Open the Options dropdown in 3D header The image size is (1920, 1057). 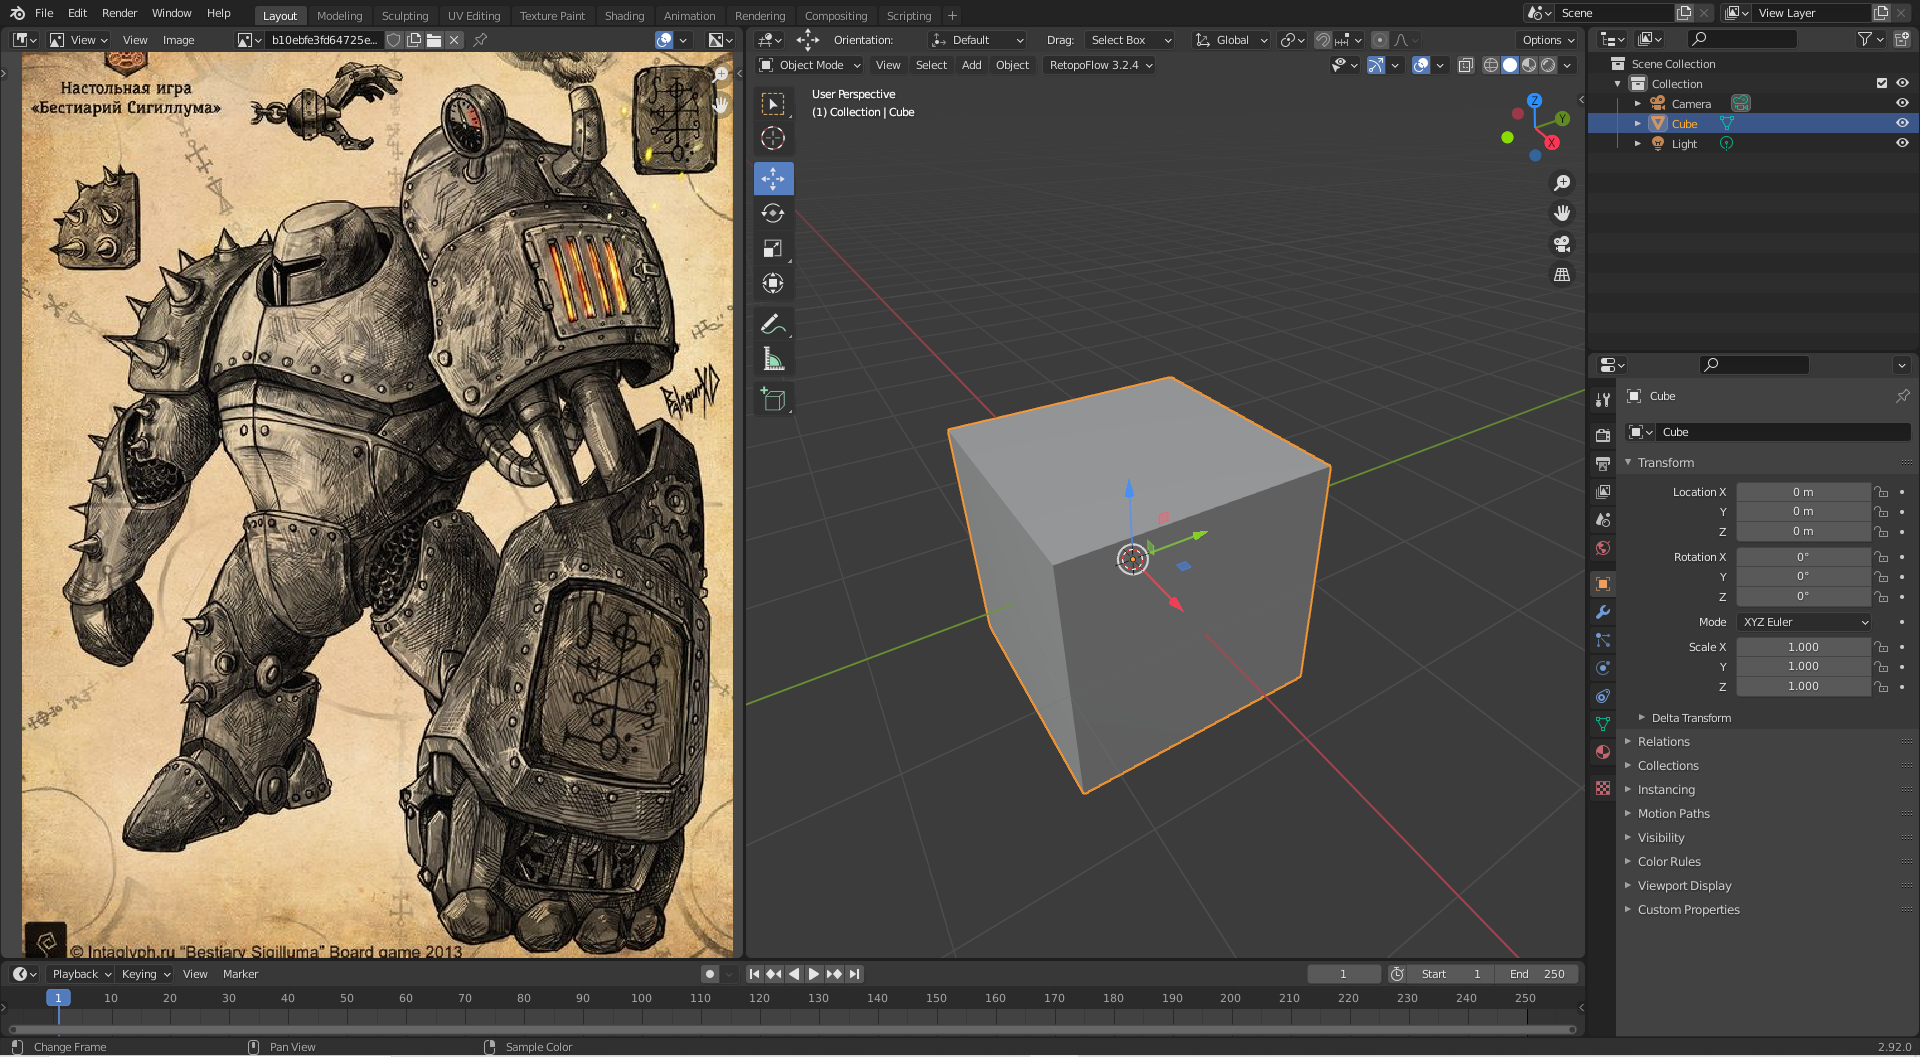(1547, 40)
